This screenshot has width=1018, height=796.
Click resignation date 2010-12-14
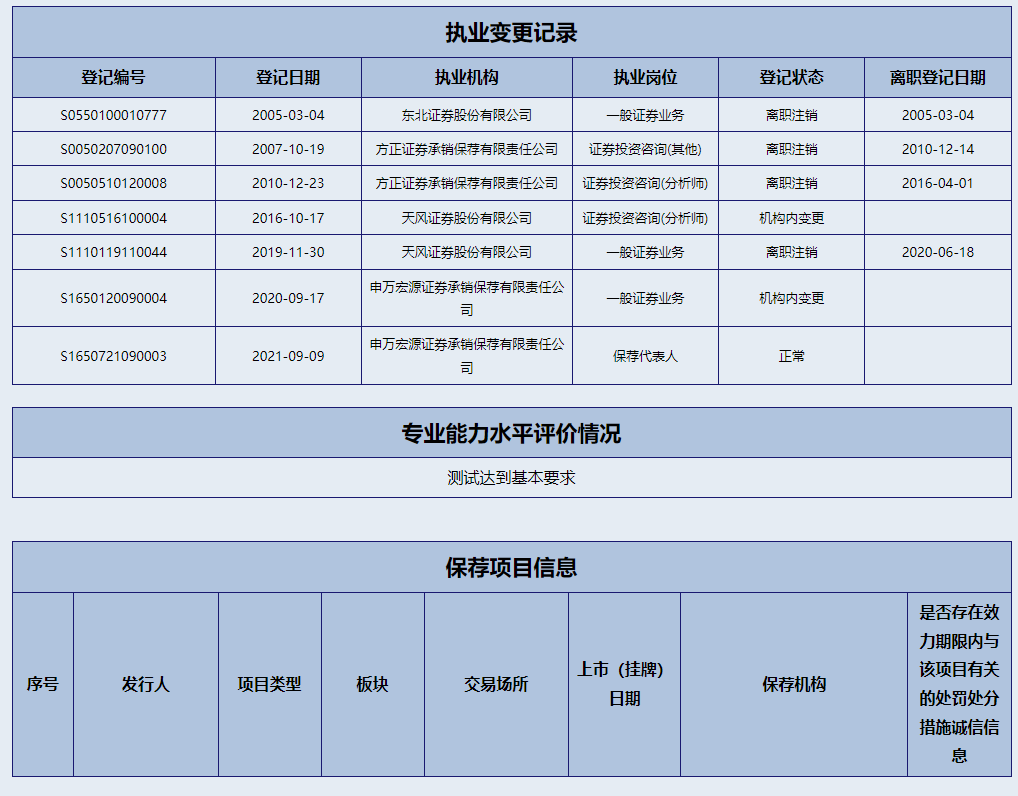pos(938,149)
